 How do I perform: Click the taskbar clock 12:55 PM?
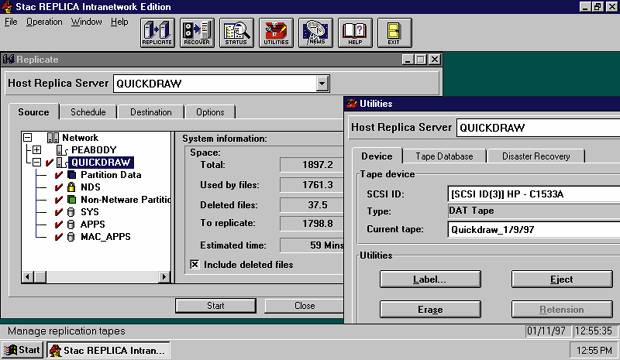(x=594, y=350)
